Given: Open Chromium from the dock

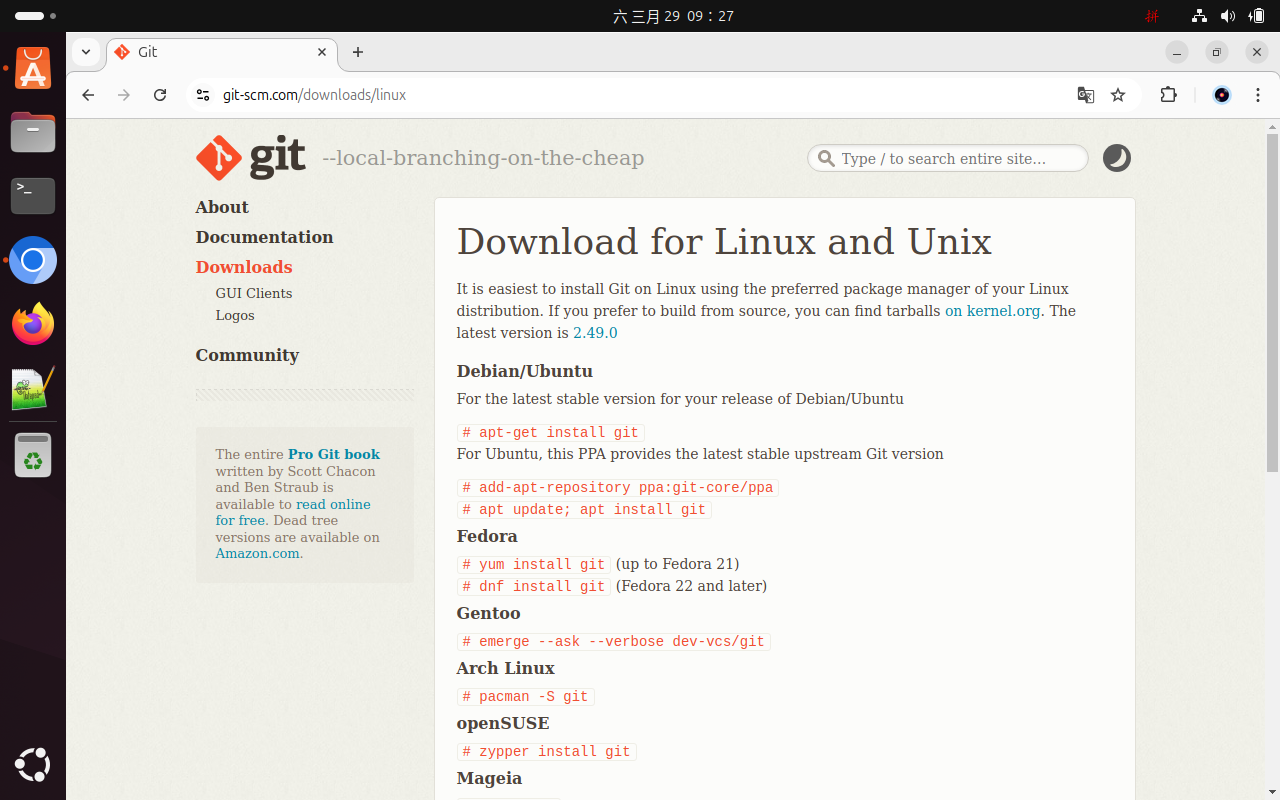Looking at the screenshot, I should pos(33,261).
